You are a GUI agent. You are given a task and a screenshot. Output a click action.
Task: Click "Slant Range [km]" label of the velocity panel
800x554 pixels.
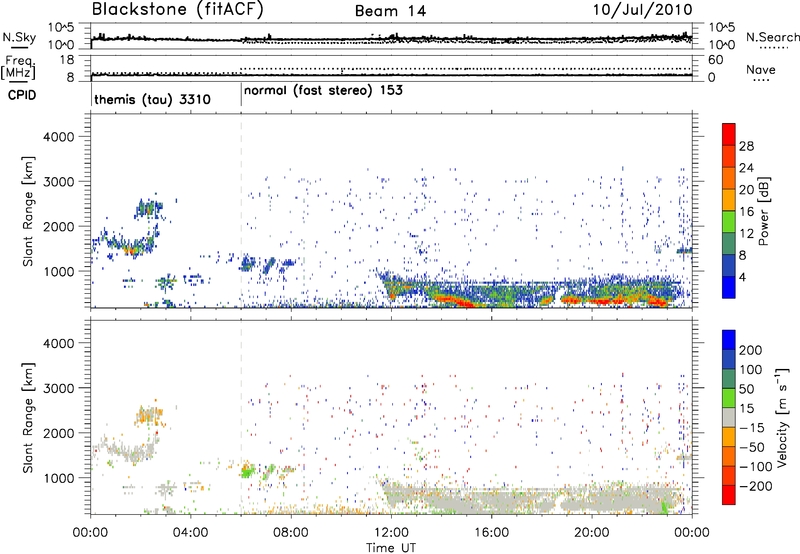(x=28, y=417)
